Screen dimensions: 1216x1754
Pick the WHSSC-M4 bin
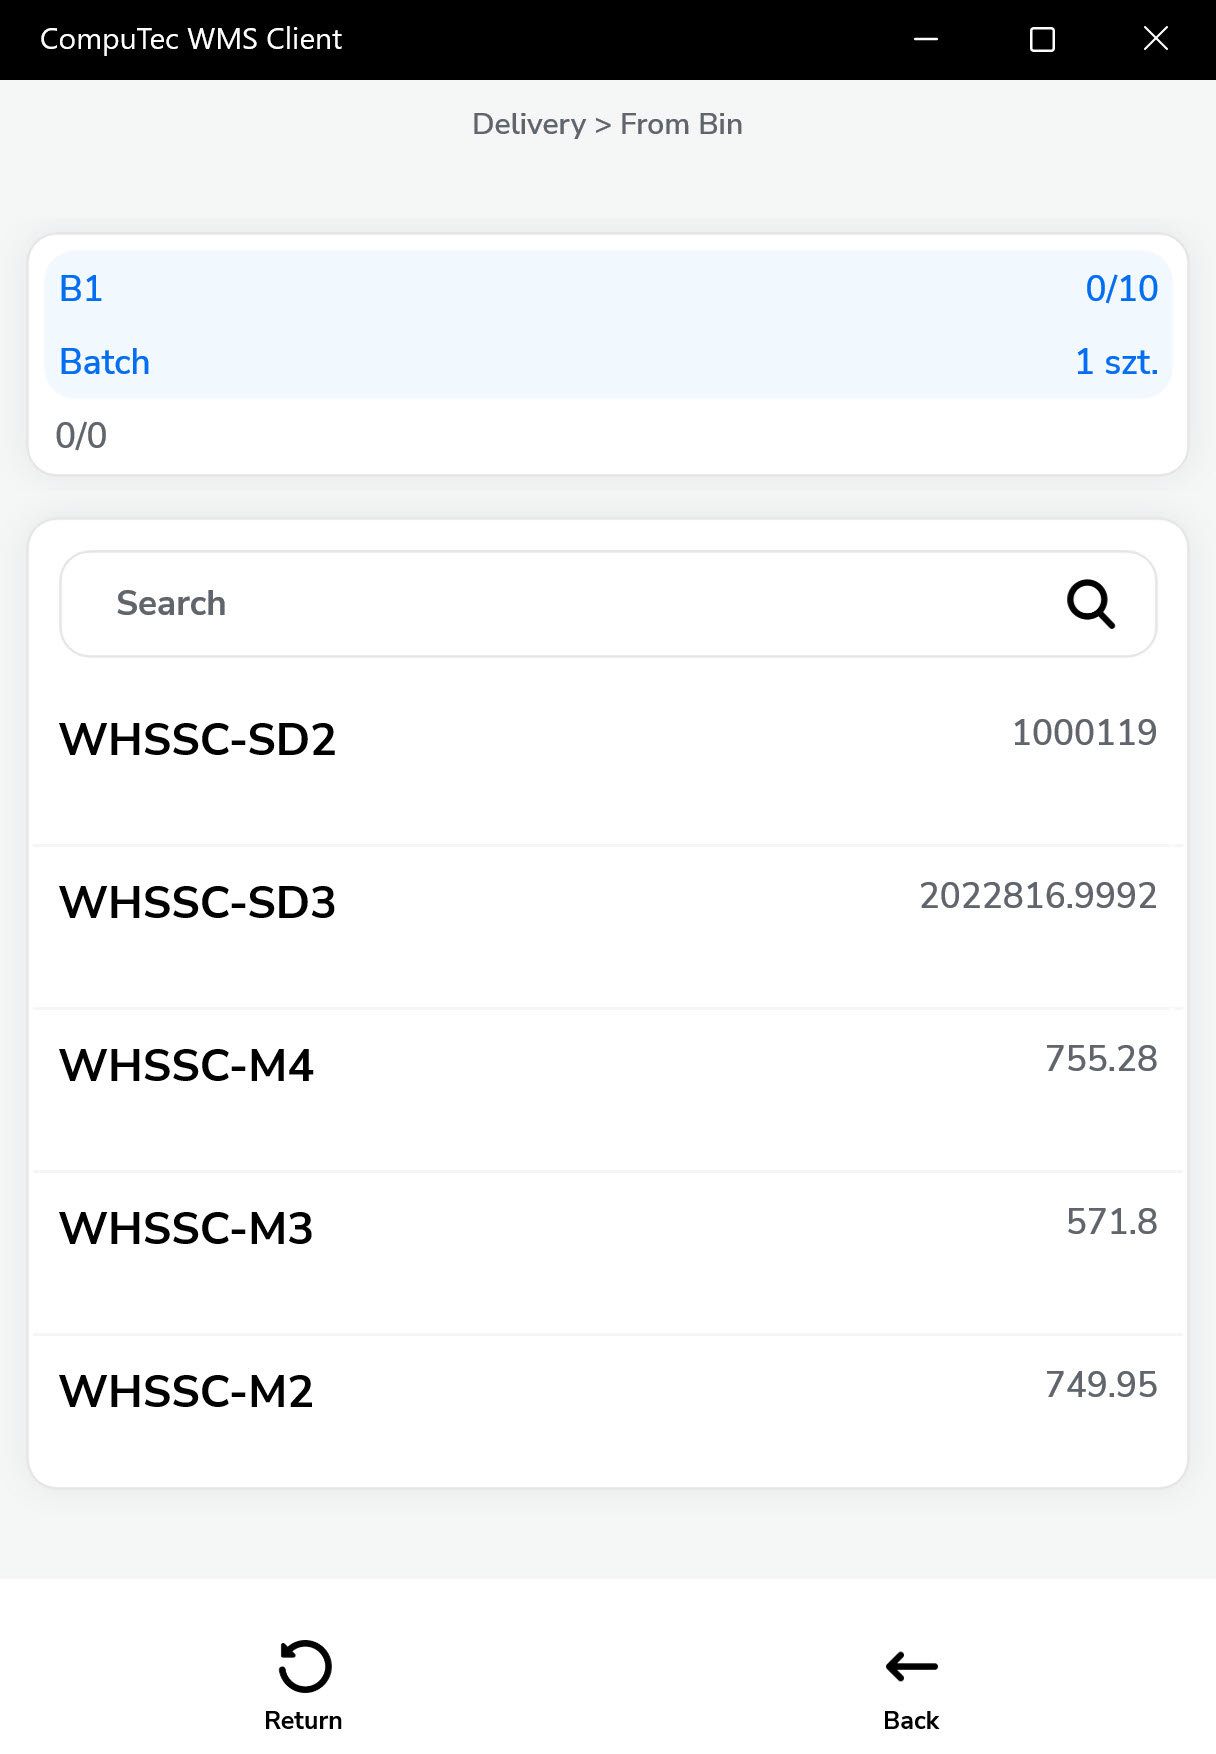(x=187, y=1066)
